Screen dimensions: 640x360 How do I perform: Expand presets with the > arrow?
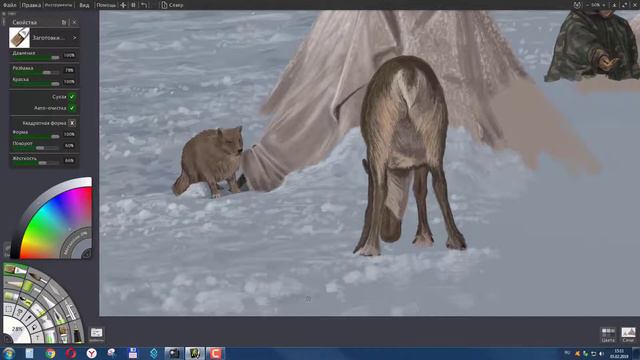pyautogui.click(x=75, y=38)
